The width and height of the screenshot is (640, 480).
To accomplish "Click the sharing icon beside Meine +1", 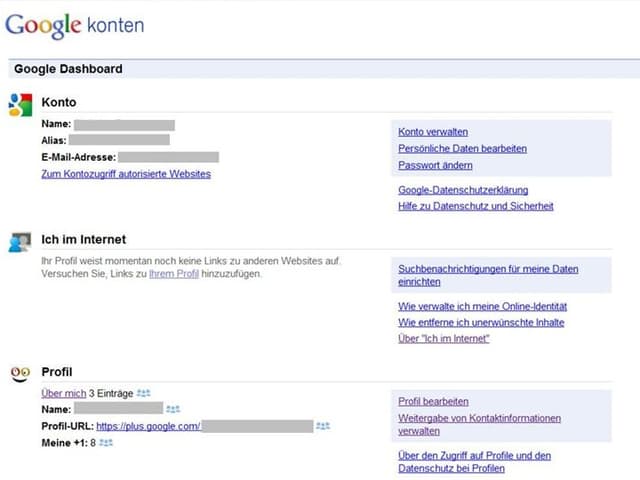I will 106,442.
